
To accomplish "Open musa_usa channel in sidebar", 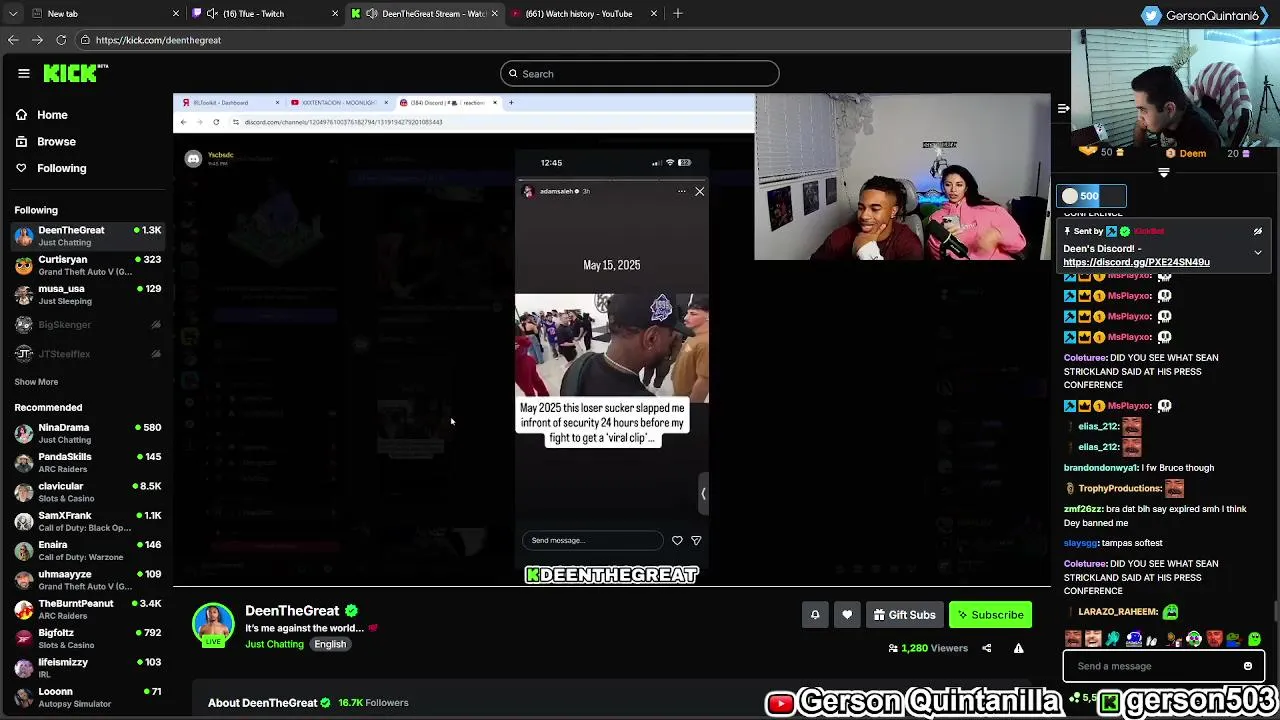I will tap(88, 294).
